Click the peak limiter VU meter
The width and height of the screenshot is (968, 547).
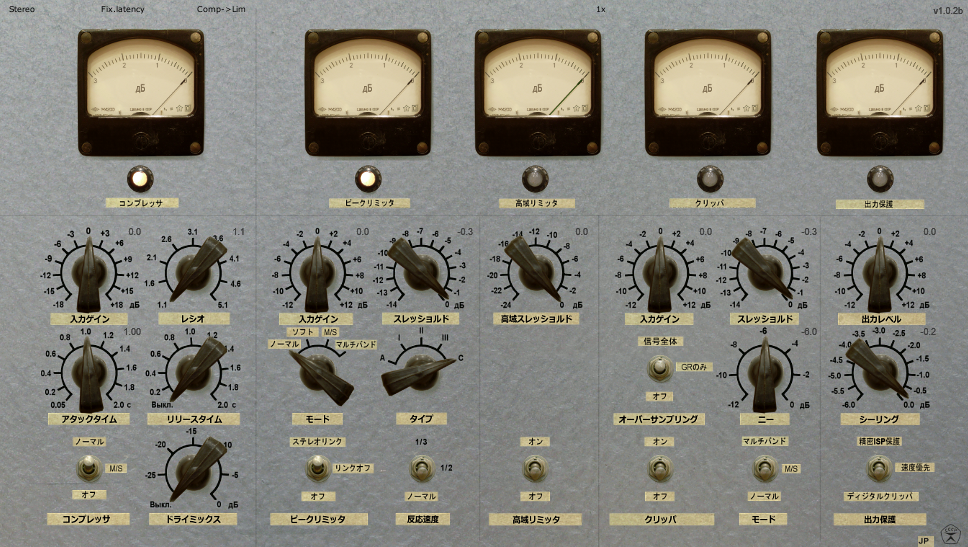(x=367, y=92)
